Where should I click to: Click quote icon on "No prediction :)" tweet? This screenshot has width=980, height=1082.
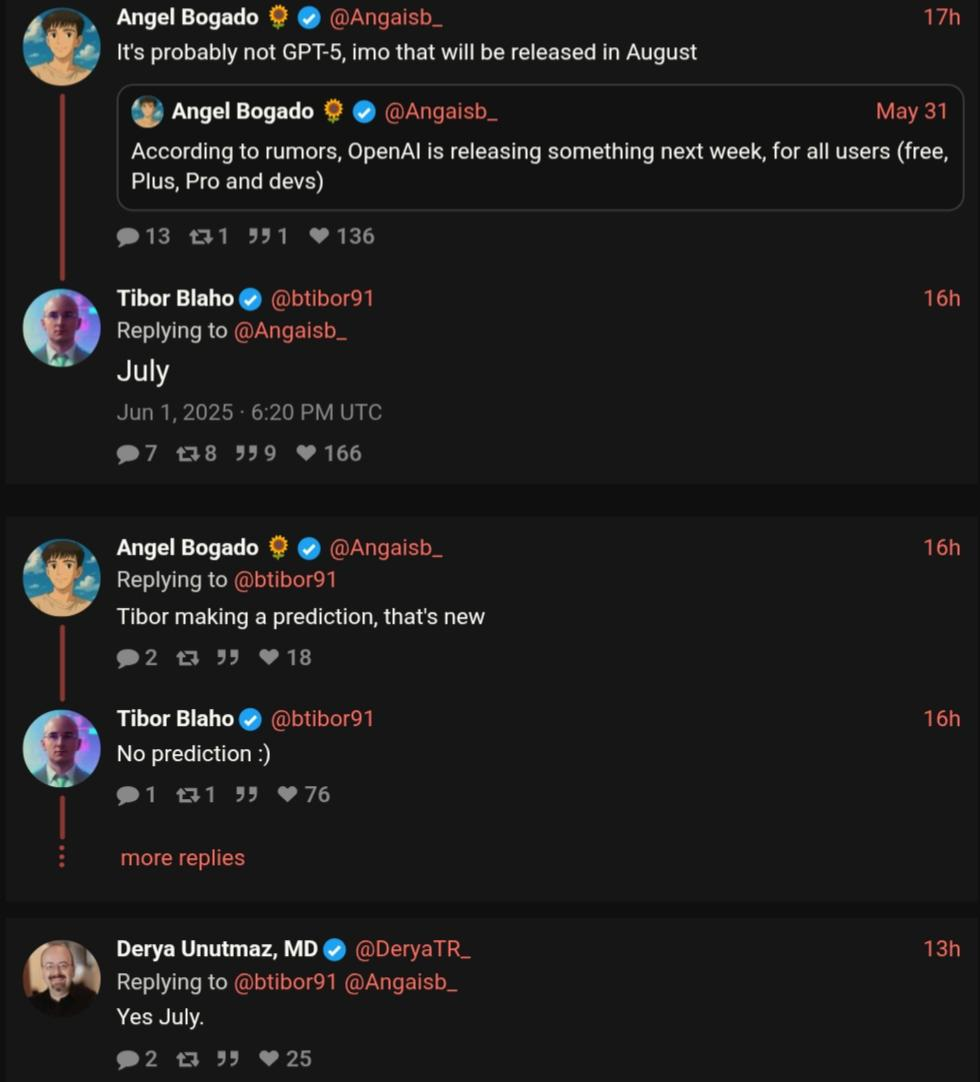pyautogui.click(x=246, y=794)
